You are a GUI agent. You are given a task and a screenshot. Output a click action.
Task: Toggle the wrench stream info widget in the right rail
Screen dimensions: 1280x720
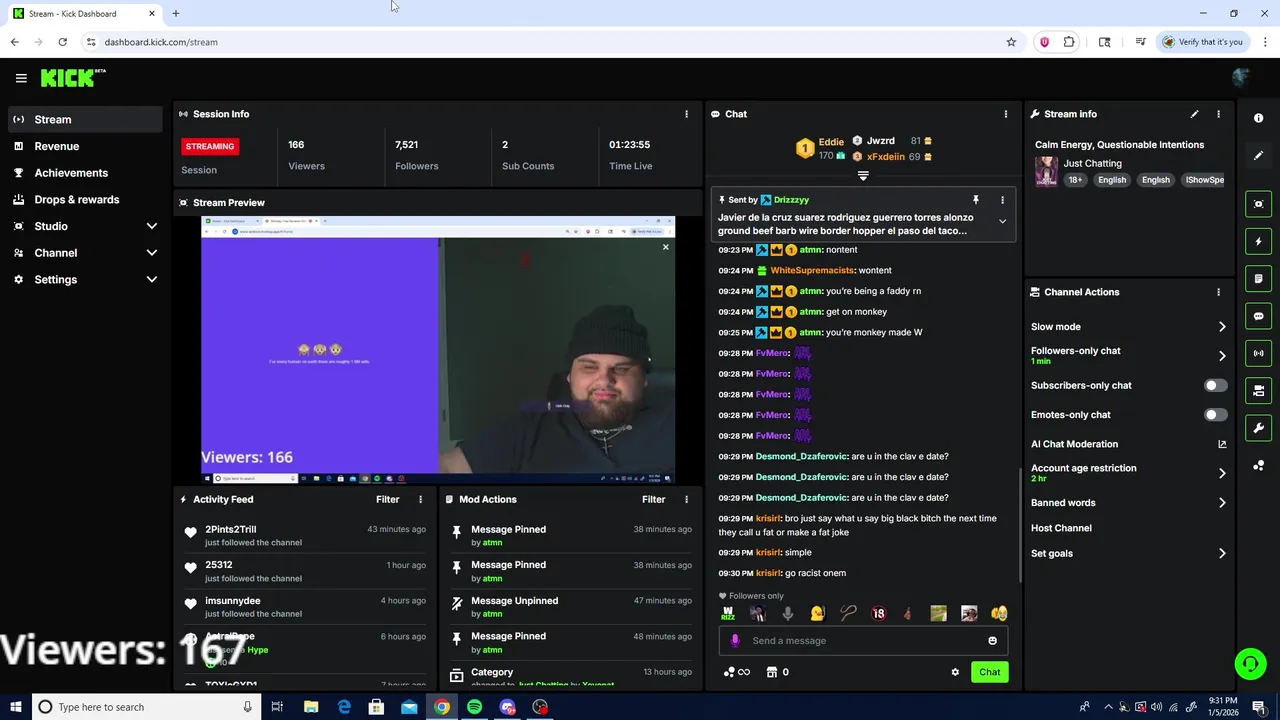coord(1258,428)
